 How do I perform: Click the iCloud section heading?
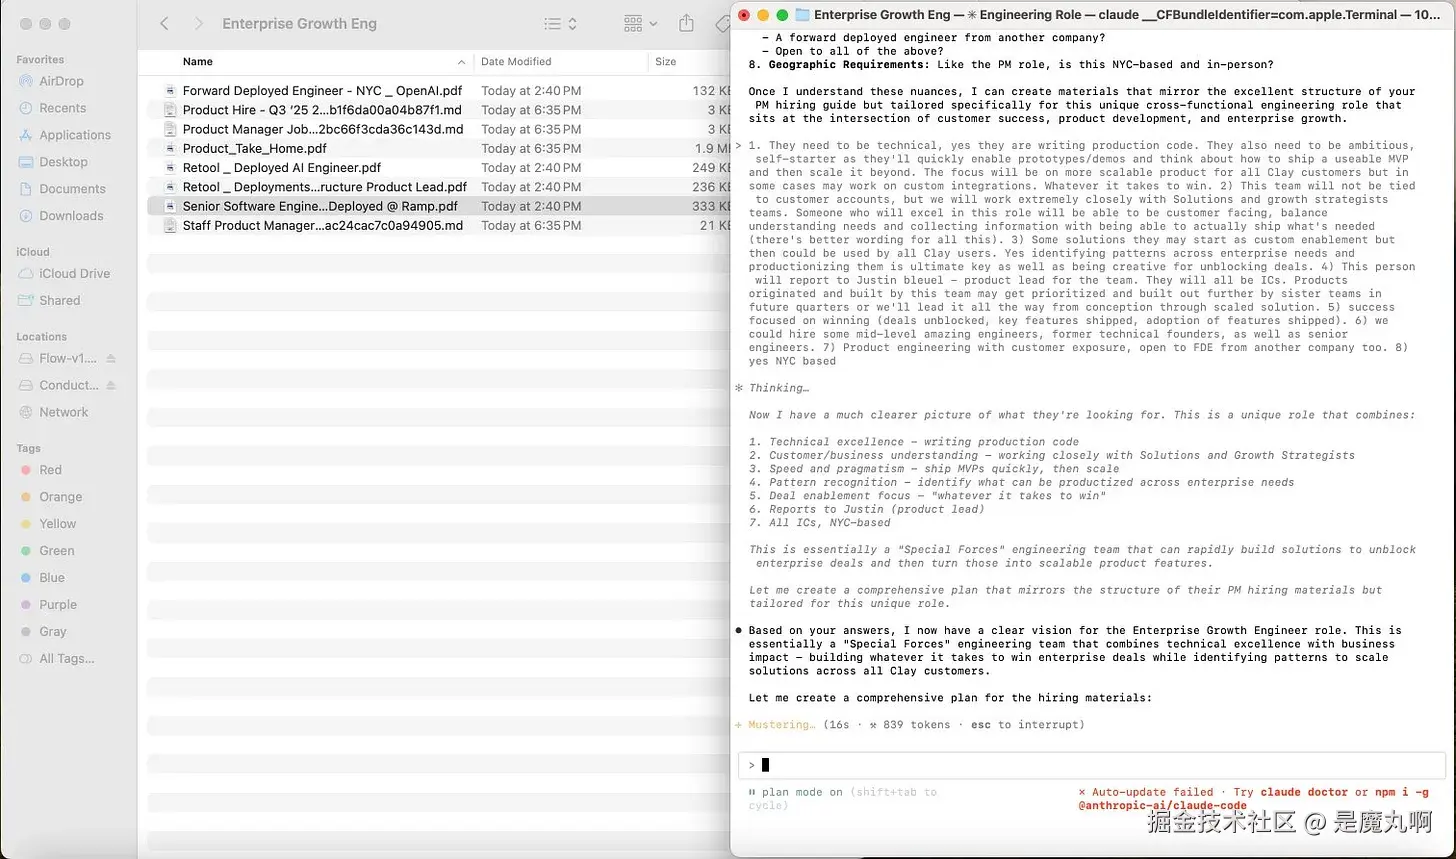32,252
